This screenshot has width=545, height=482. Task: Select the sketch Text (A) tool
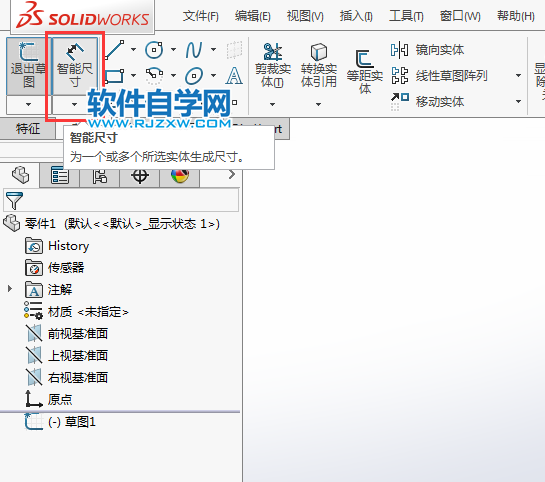(234, 75)
